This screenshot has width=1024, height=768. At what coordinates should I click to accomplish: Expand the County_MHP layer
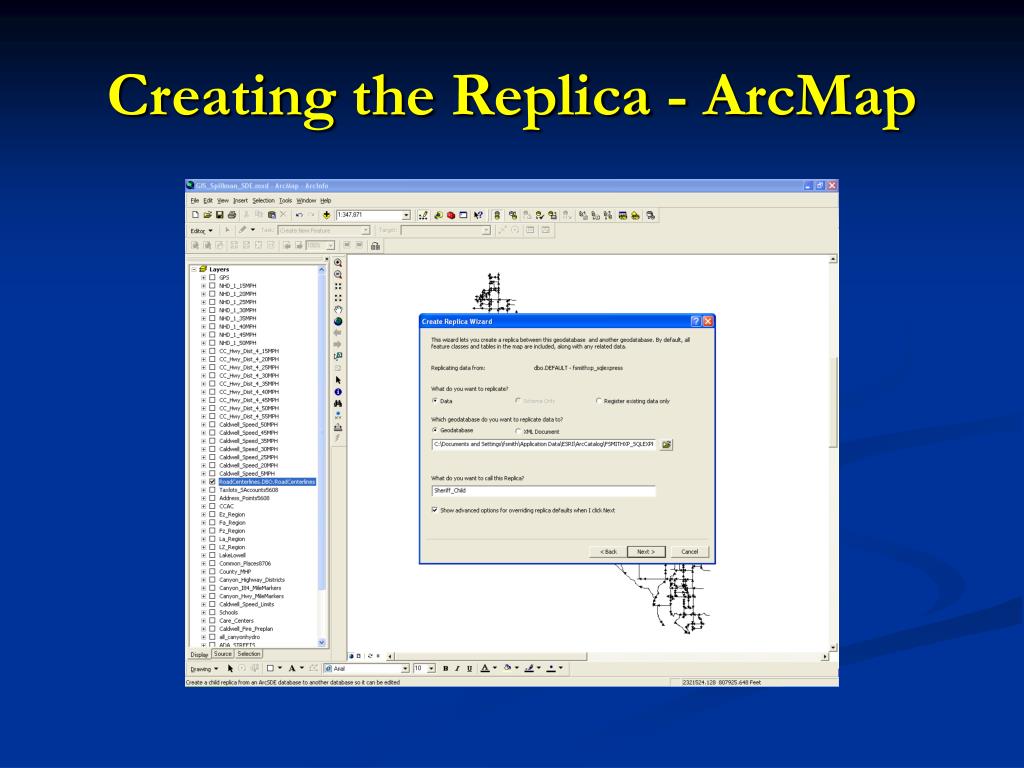203,571
